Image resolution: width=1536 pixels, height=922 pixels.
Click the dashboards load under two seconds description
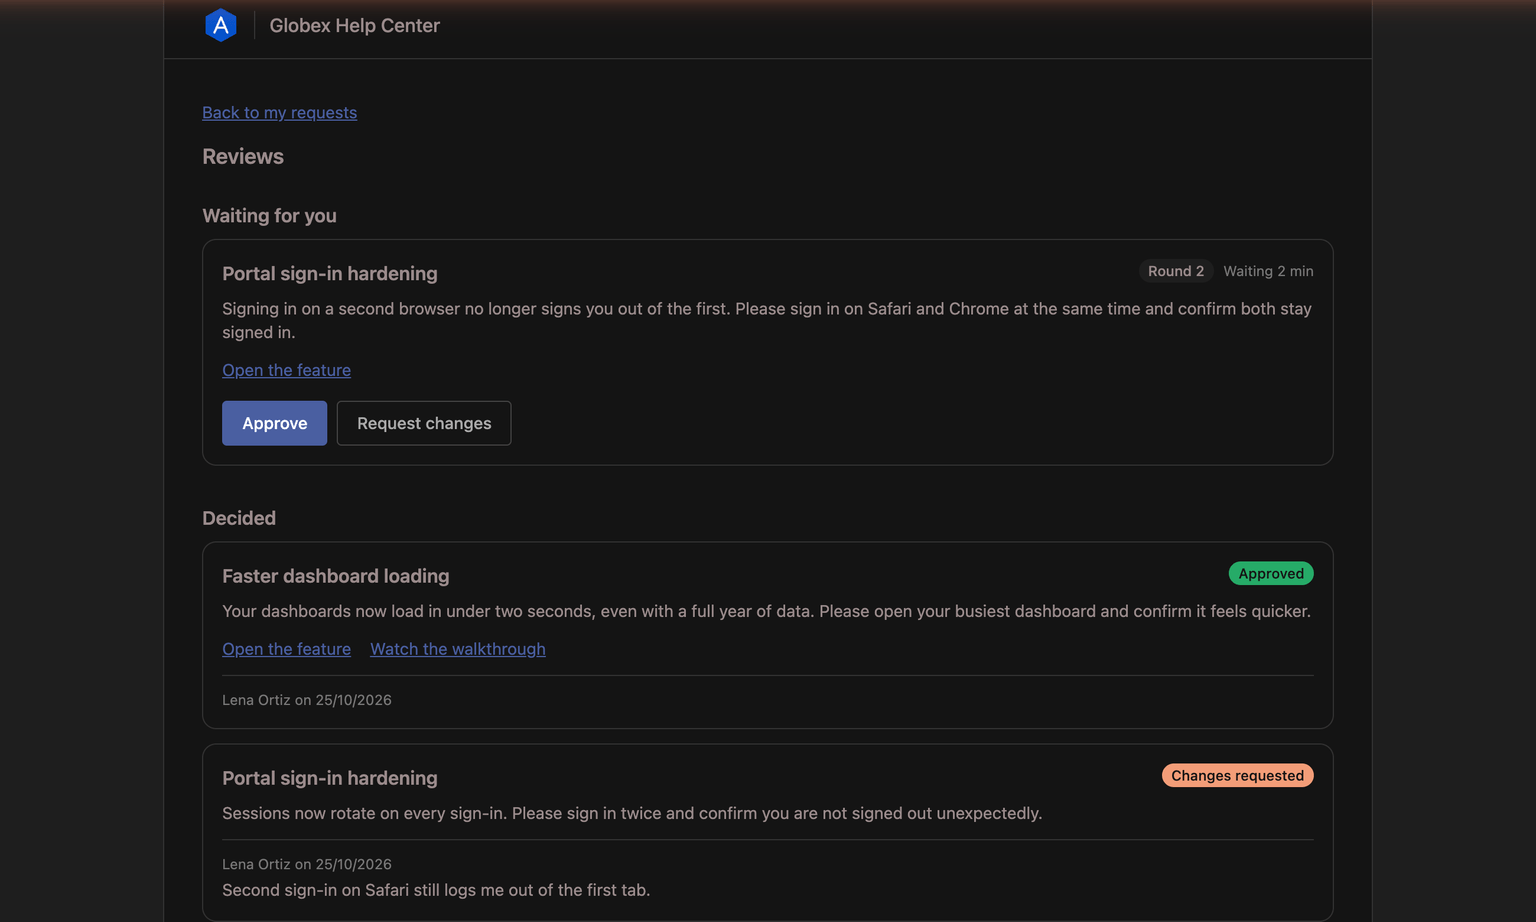point(766,611)
